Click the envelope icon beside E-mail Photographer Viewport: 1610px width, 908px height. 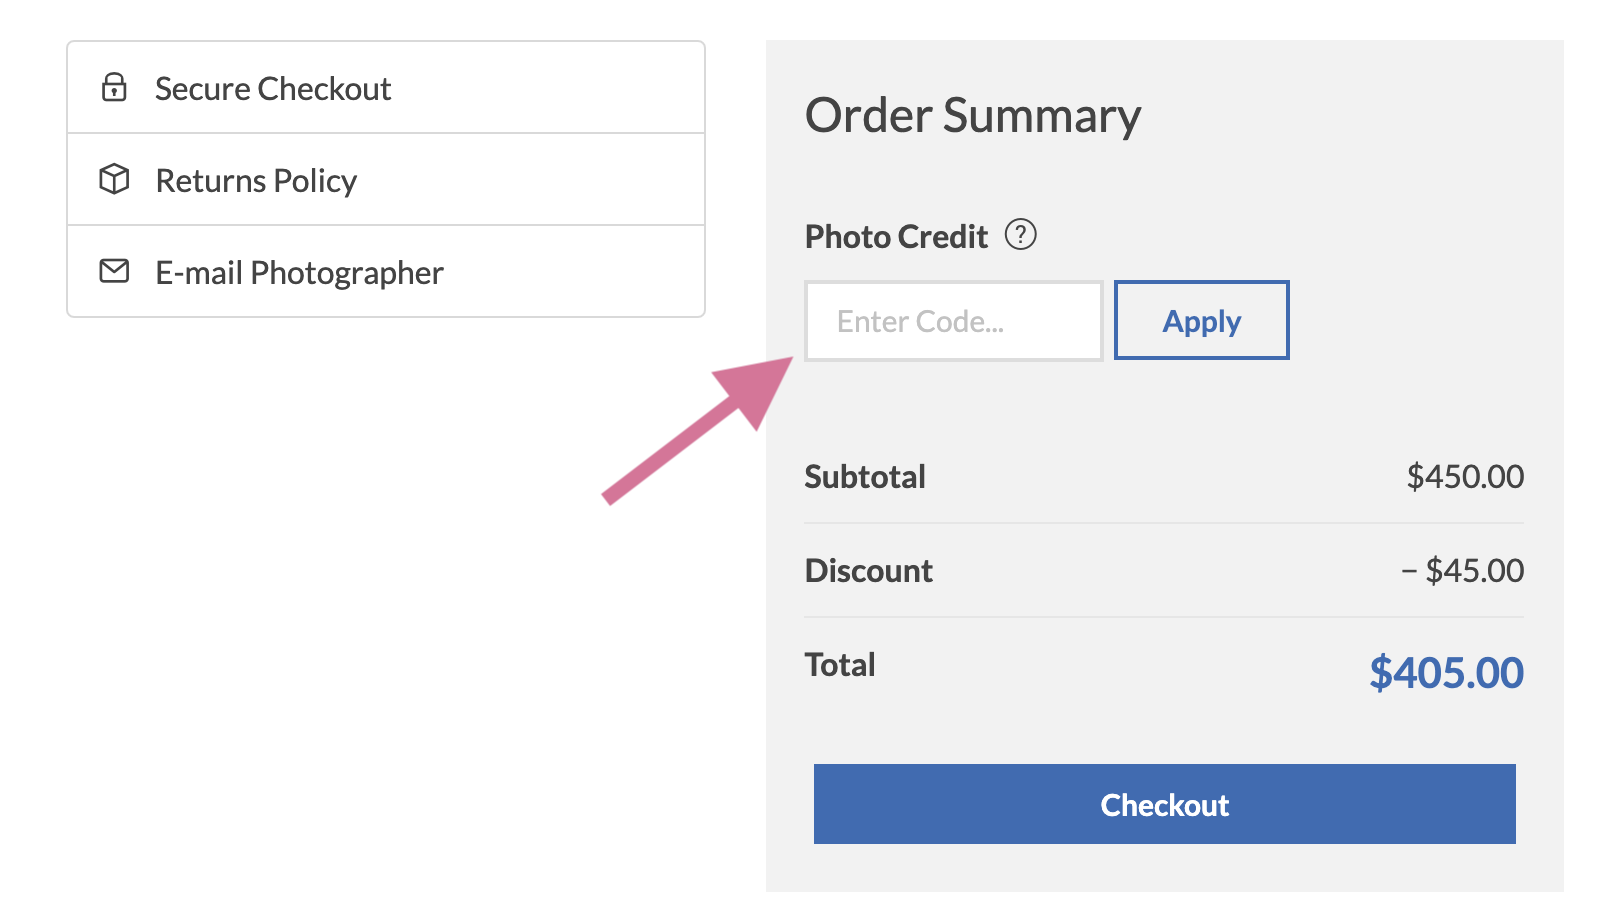(114, 271)
